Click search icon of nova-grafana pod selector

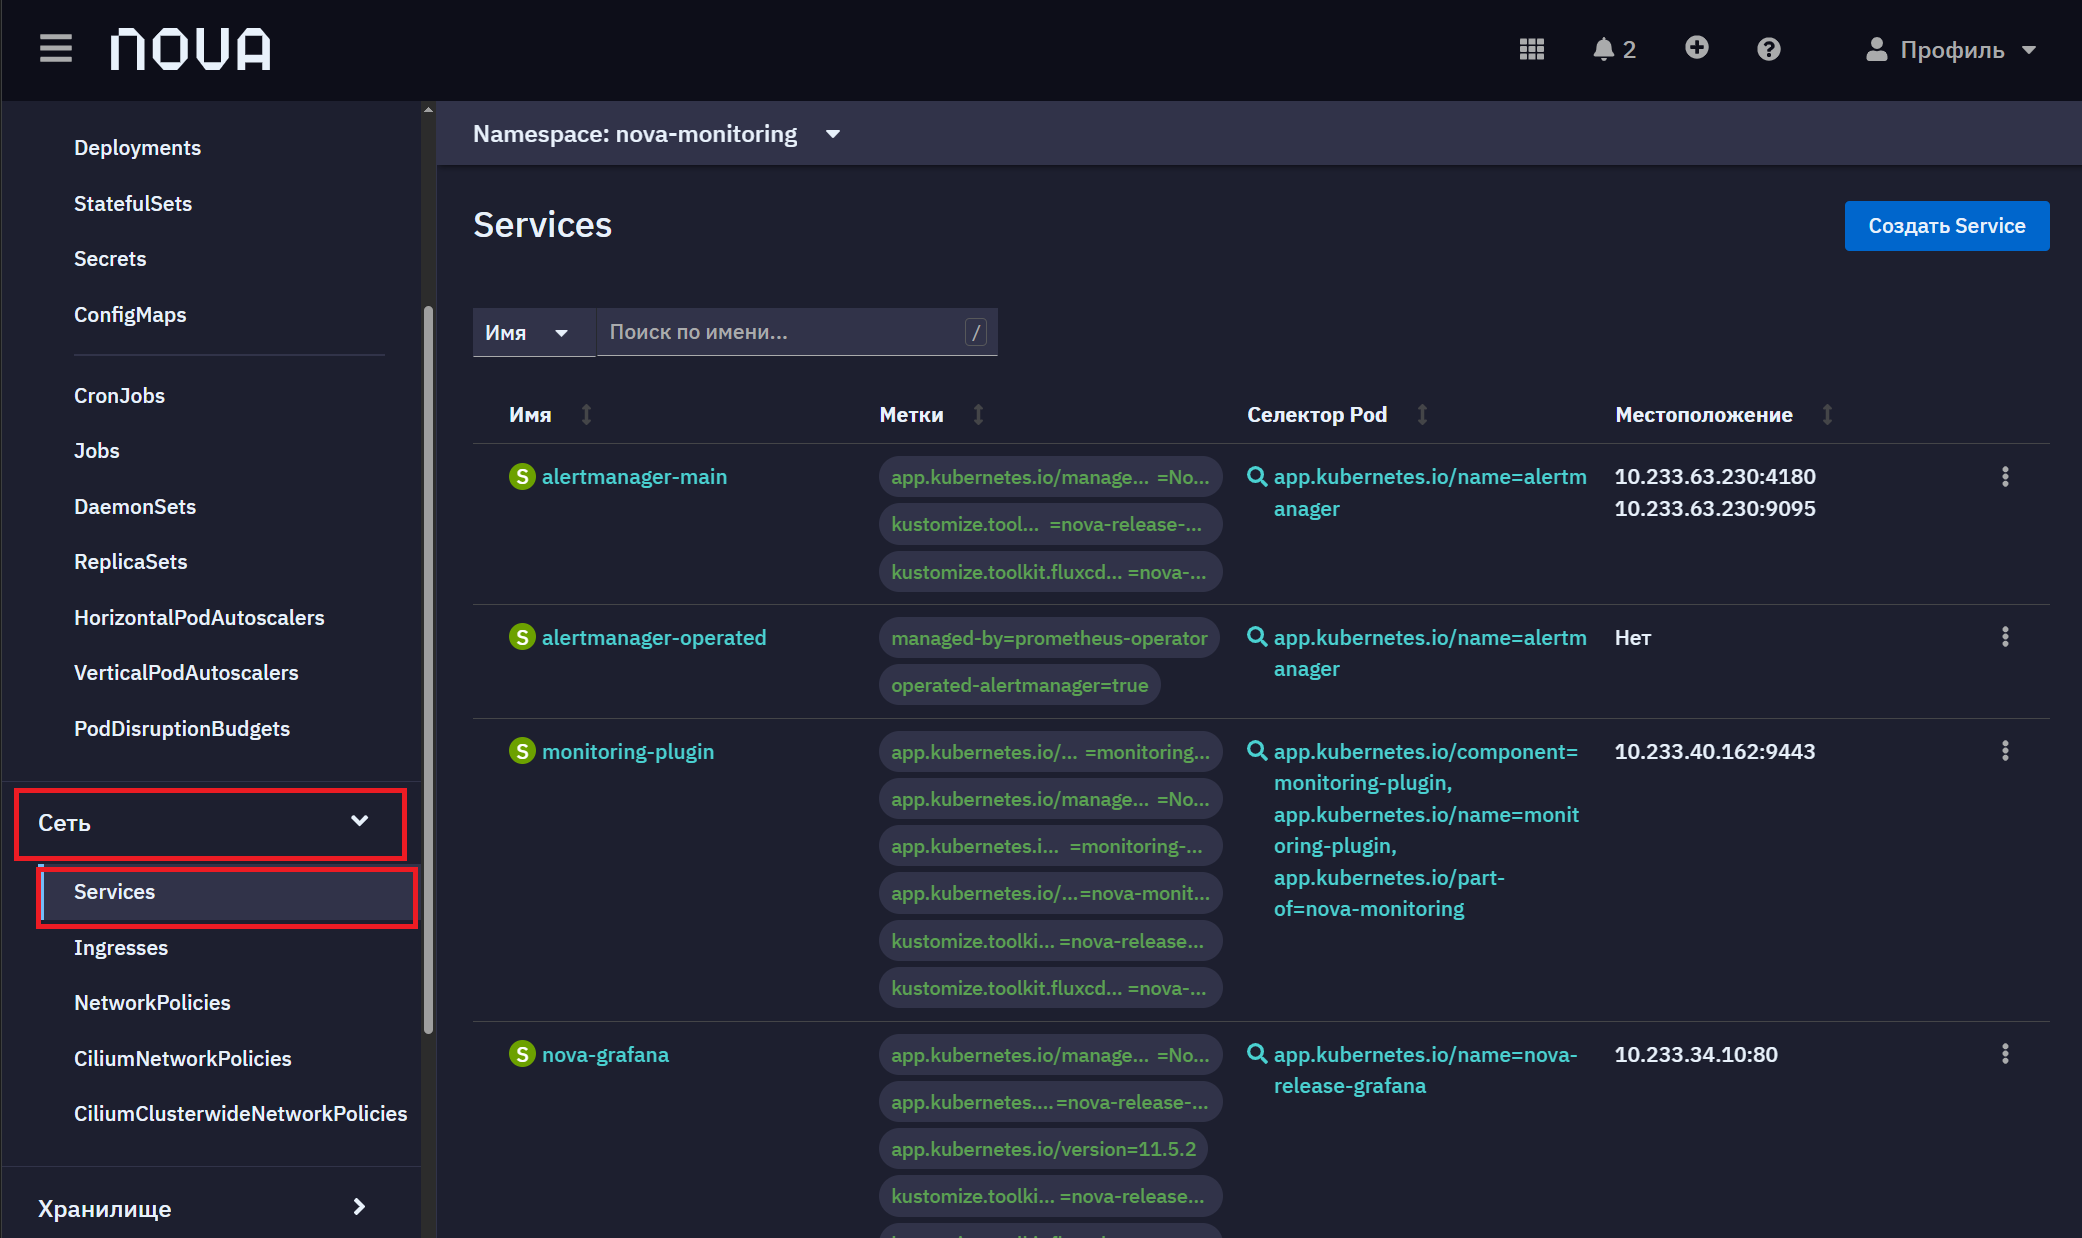coord(1257,1054)
